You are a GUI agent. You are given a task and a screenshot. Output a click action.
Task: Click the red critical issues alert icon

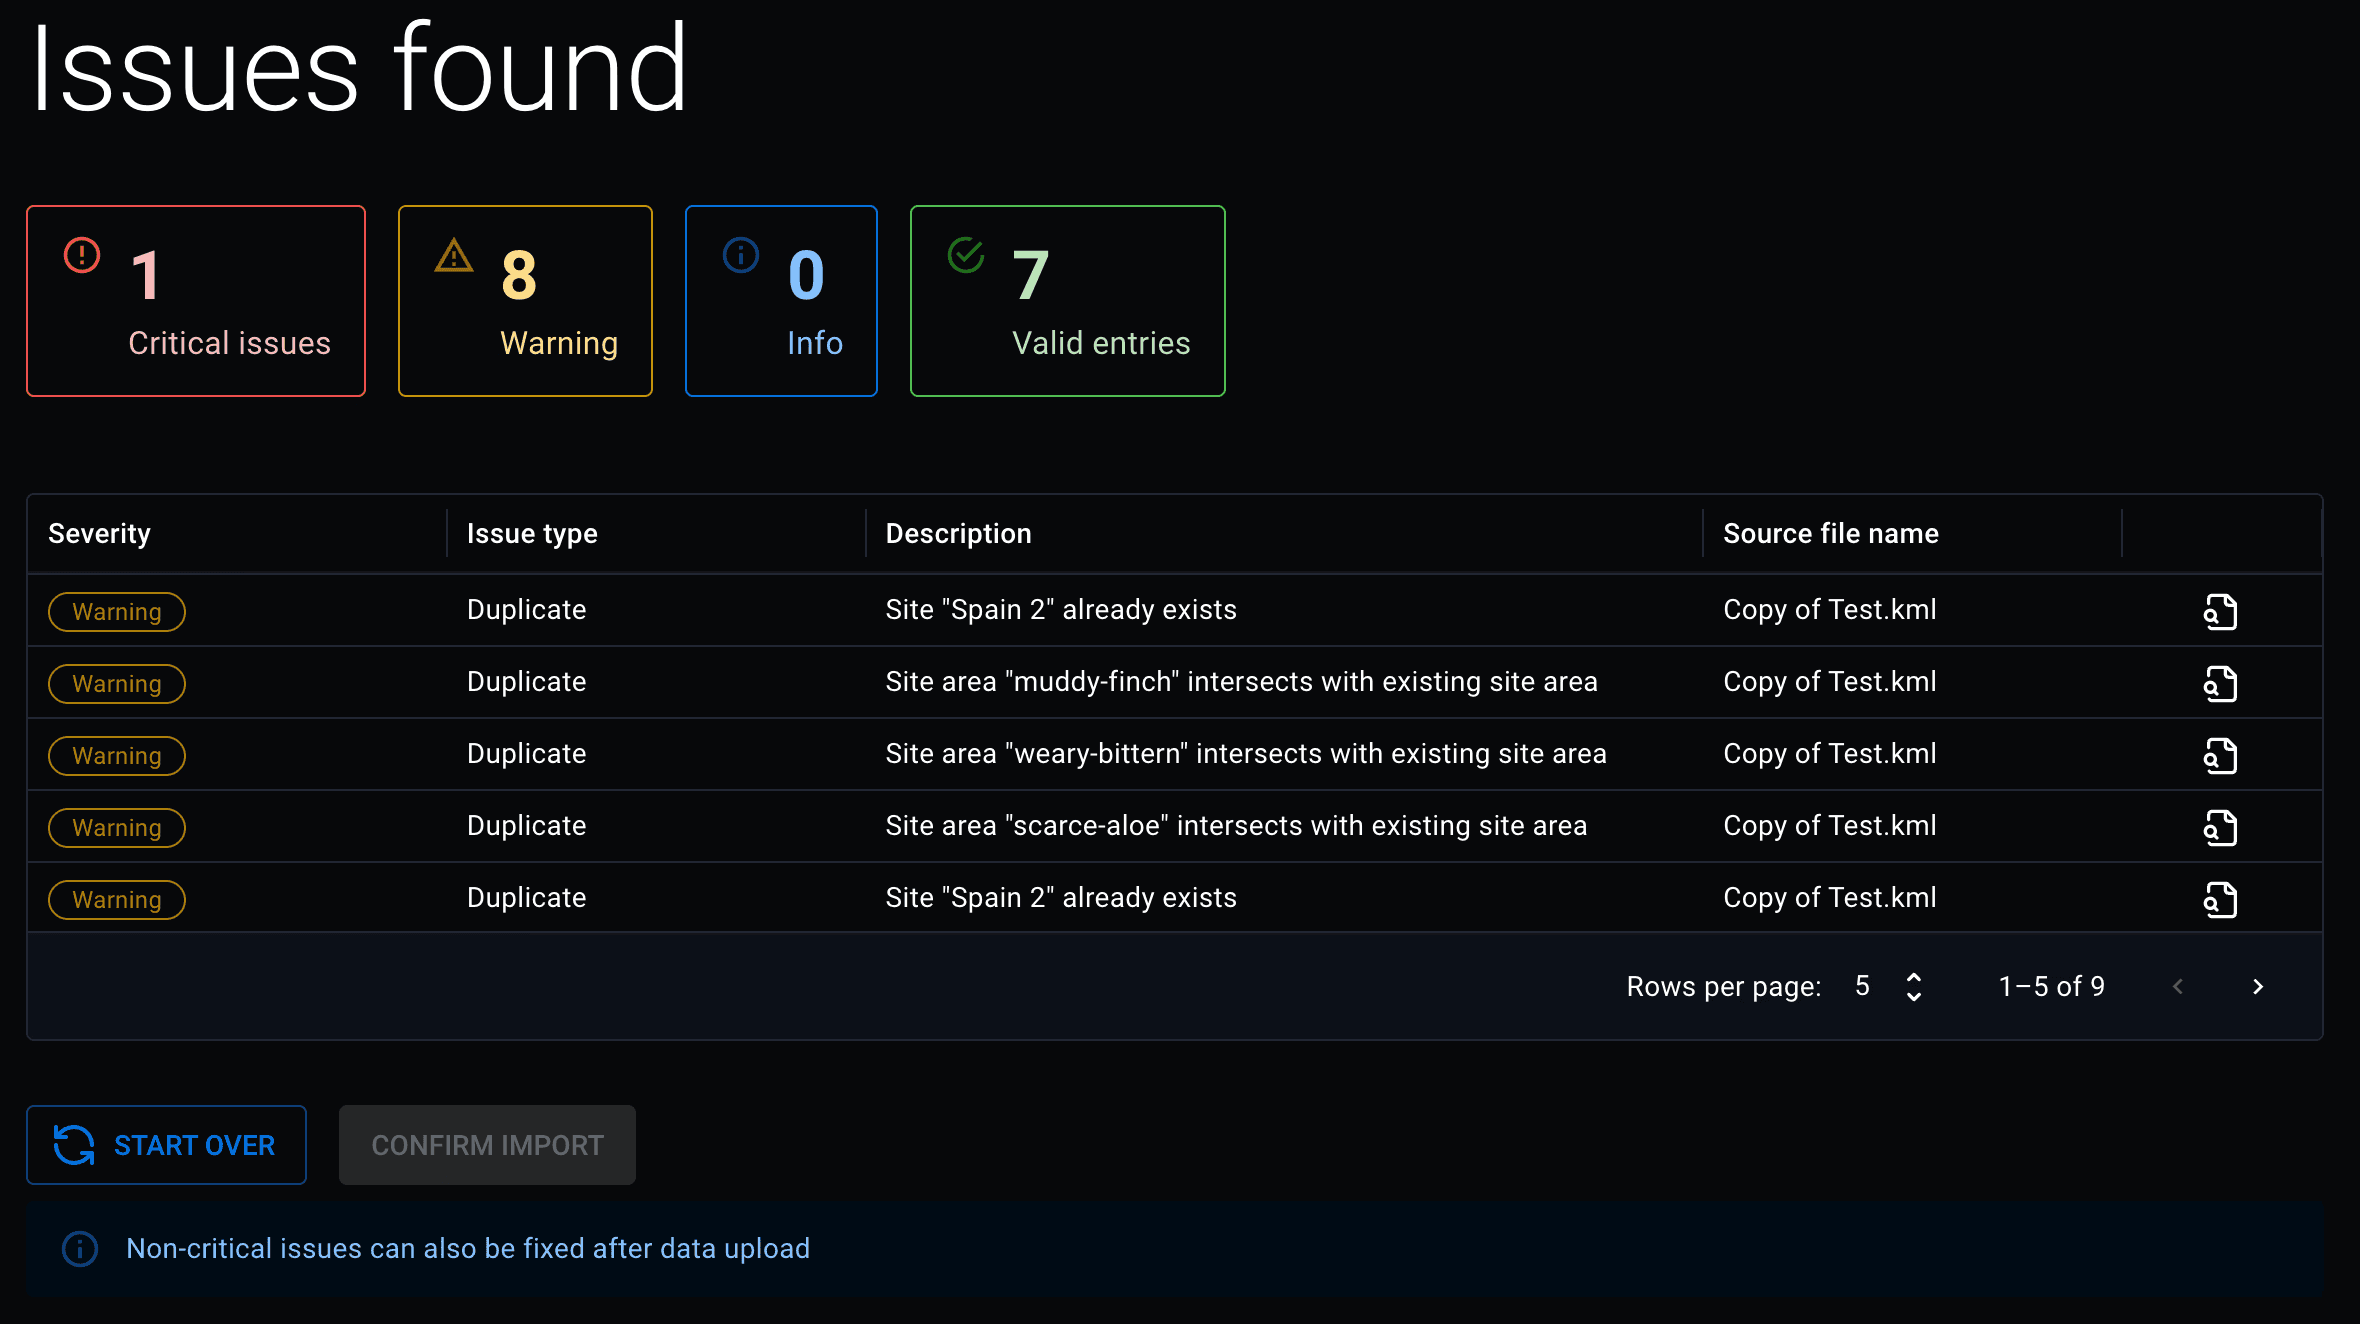tap(82, 255)
